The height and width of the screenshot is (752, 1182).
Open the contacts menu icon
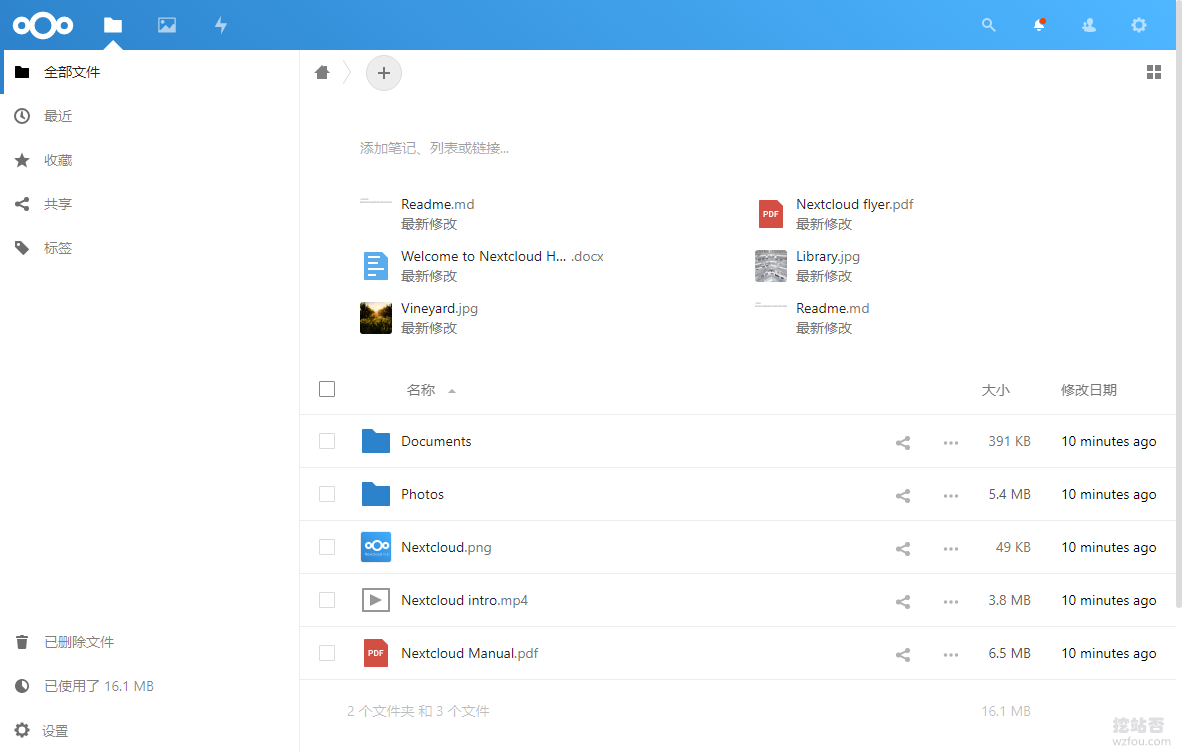click(x=1089, y=25)
